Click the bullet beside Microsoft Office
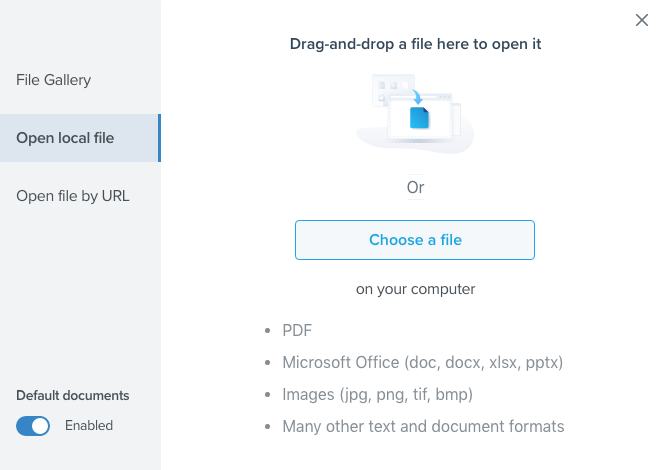Viewport: 669px width, 470px height. coord(267,362)
